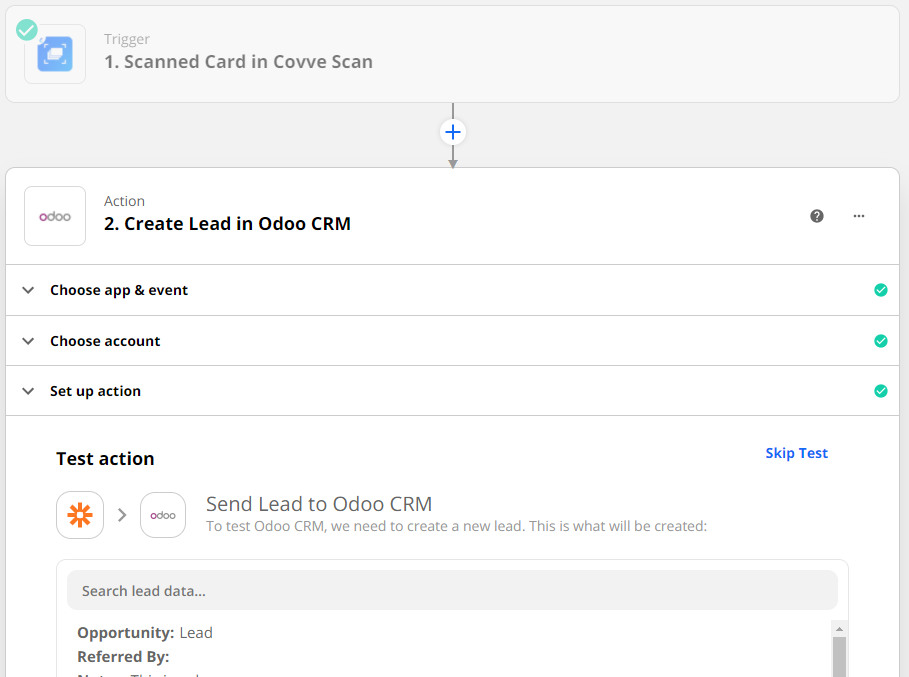Expand the Choose app & event chevron
Image resolution: width=909 pixels, height=677 pixels.
coord(28,290)
